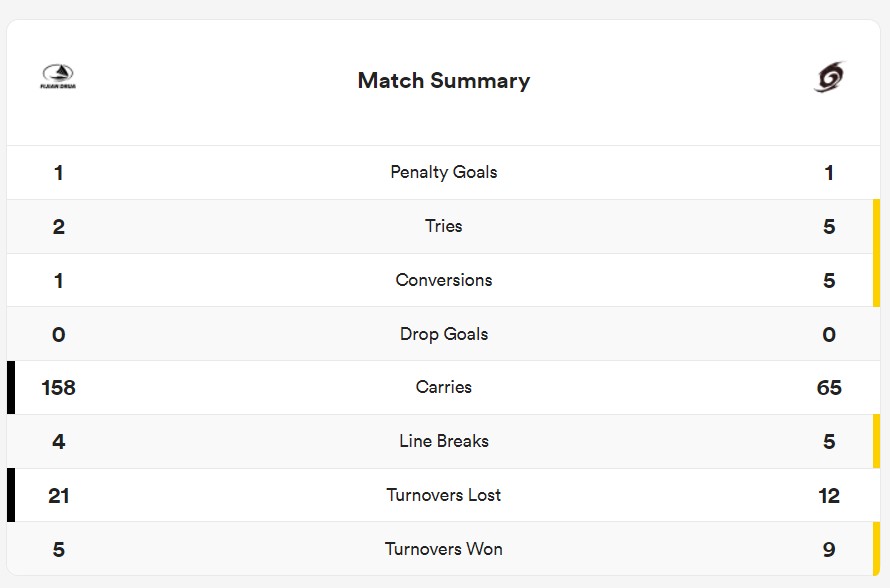Select the Turnovers Lost label
This screenshot has height=588, width=890.
444,495
